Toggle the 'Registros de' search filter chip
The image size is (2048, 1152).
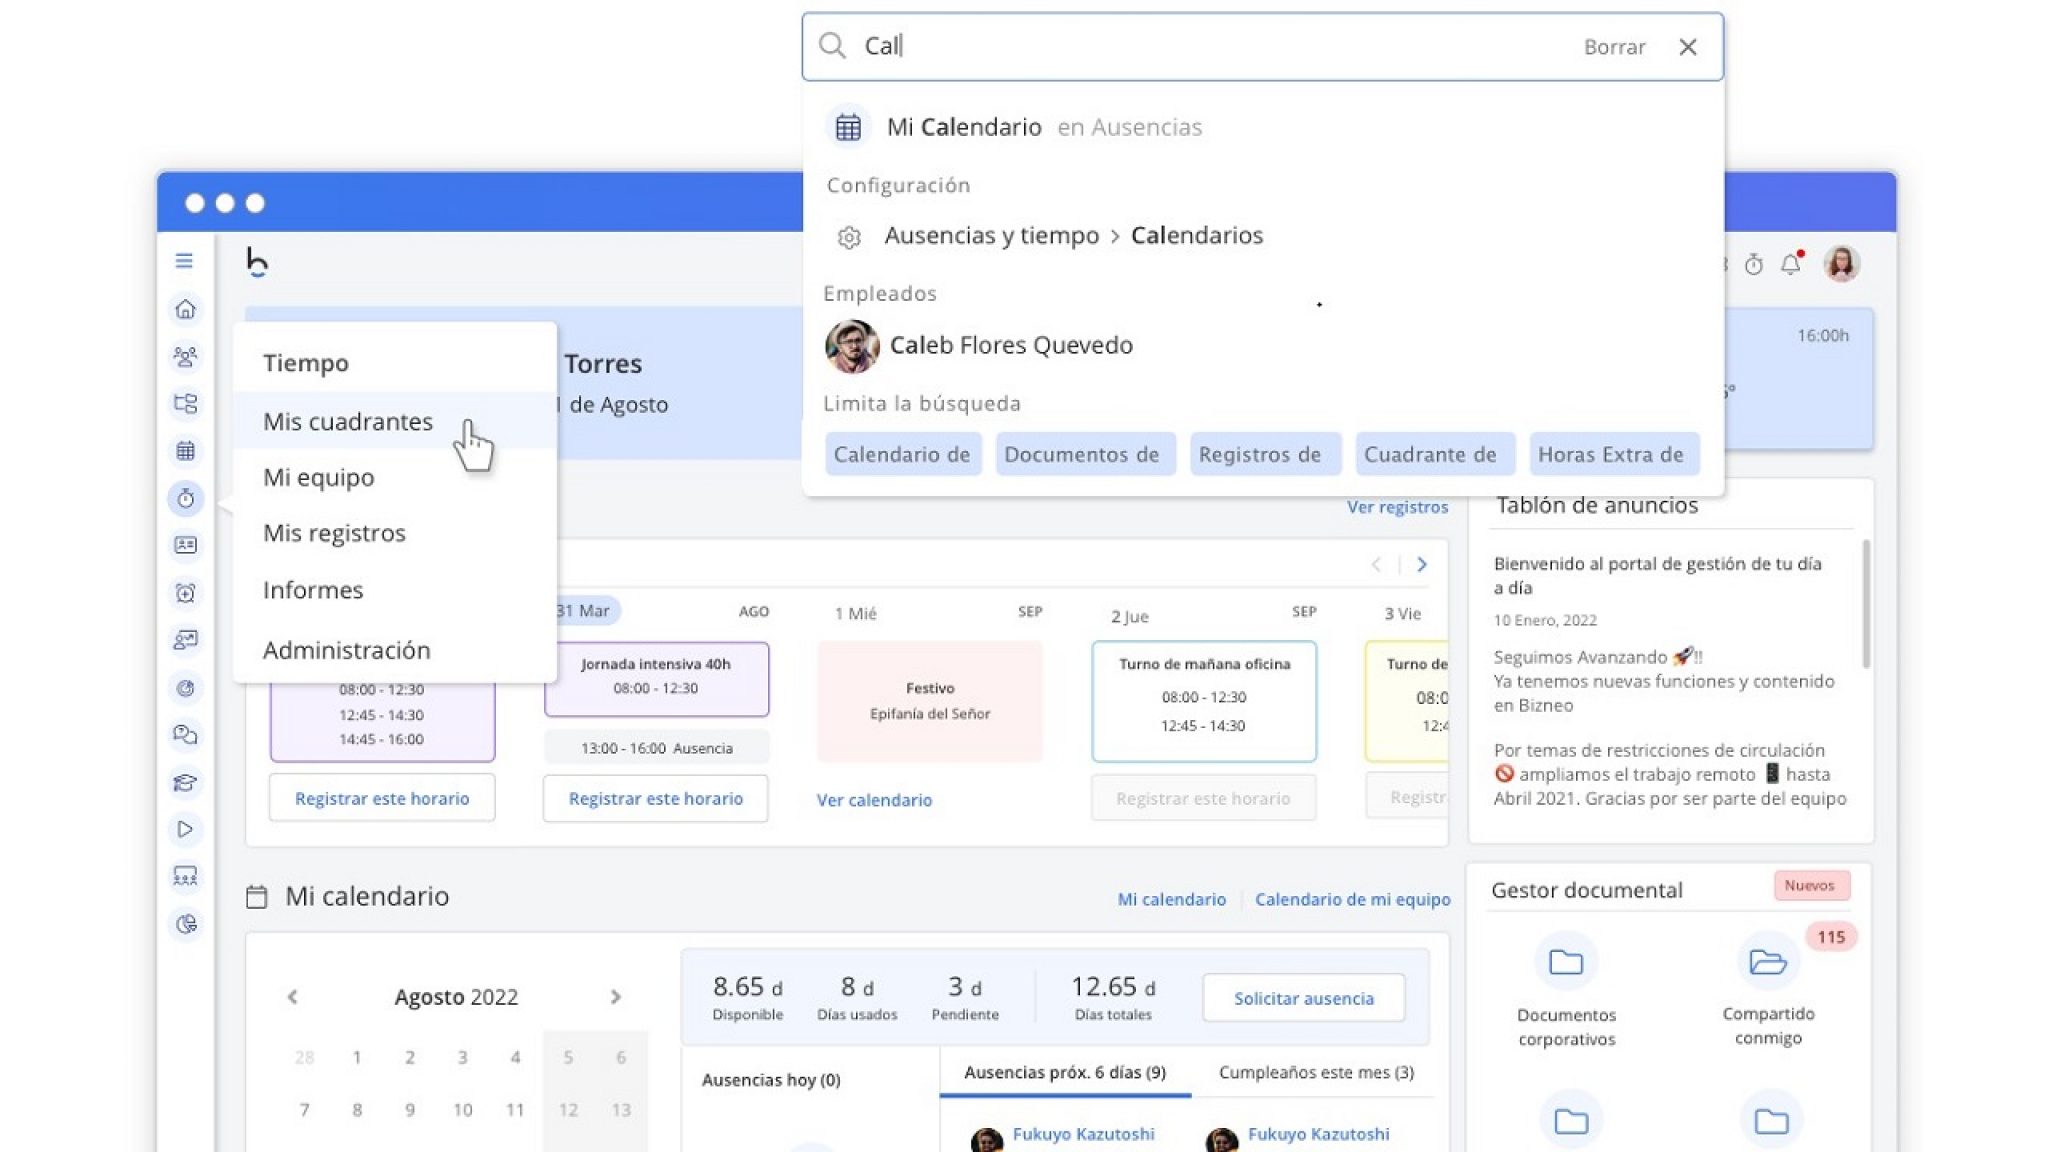tap(1264, 453)
